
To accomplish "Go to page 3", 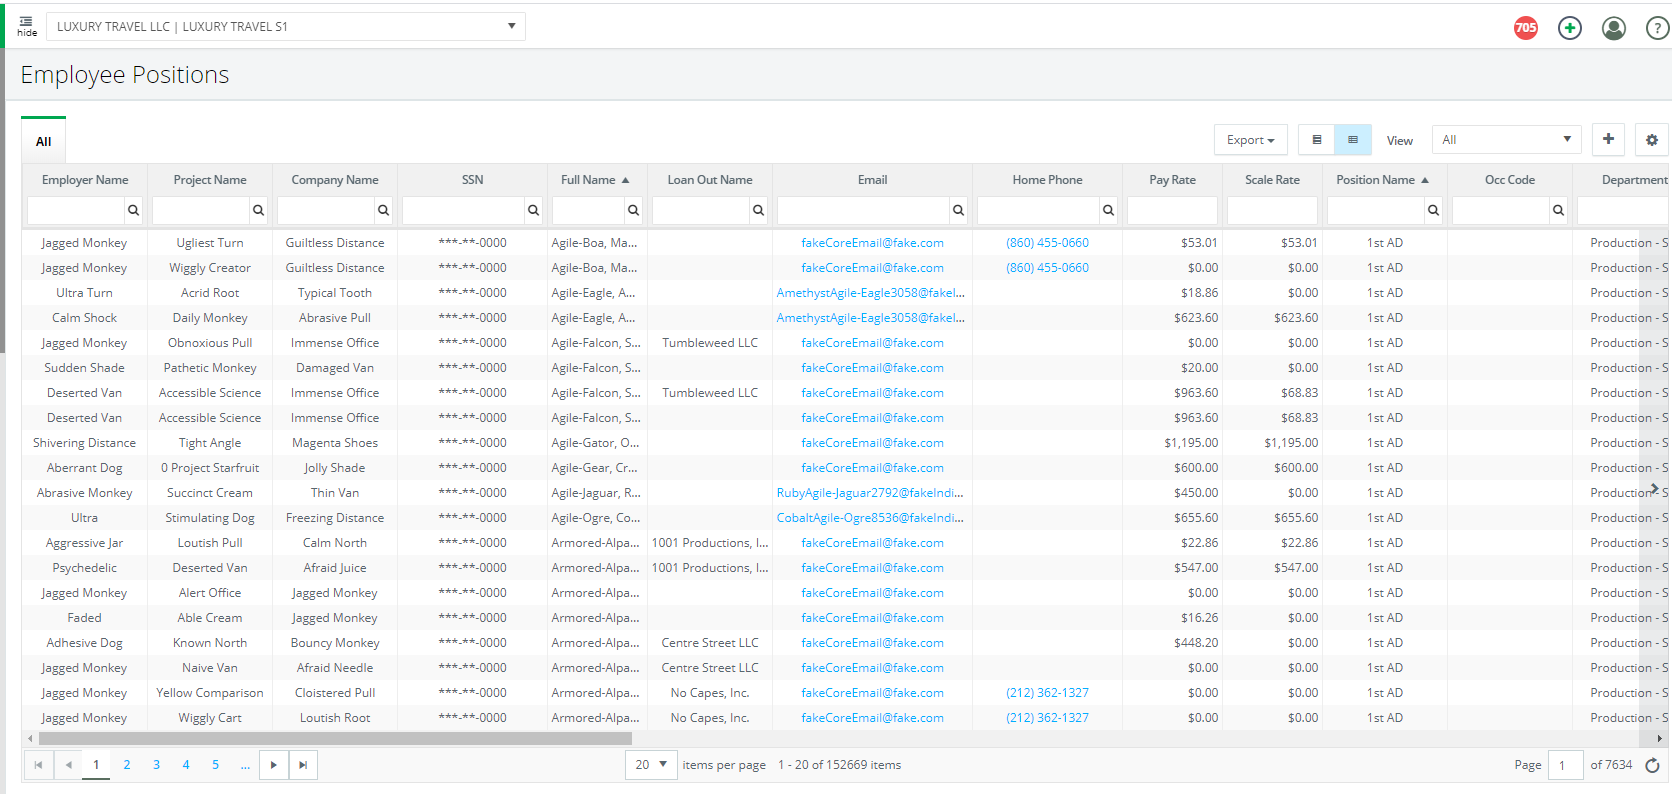I will [156, 765].
